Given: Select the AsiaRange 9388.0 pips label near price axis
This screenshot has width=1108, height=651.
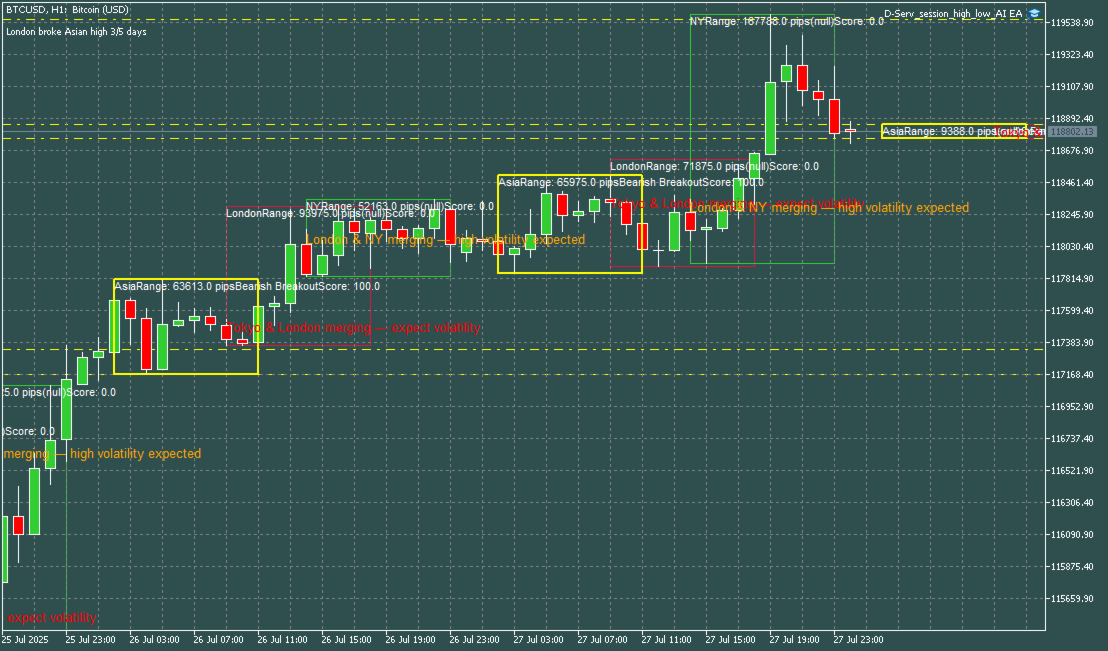Looking at the screenshot, I should [942, 130].
